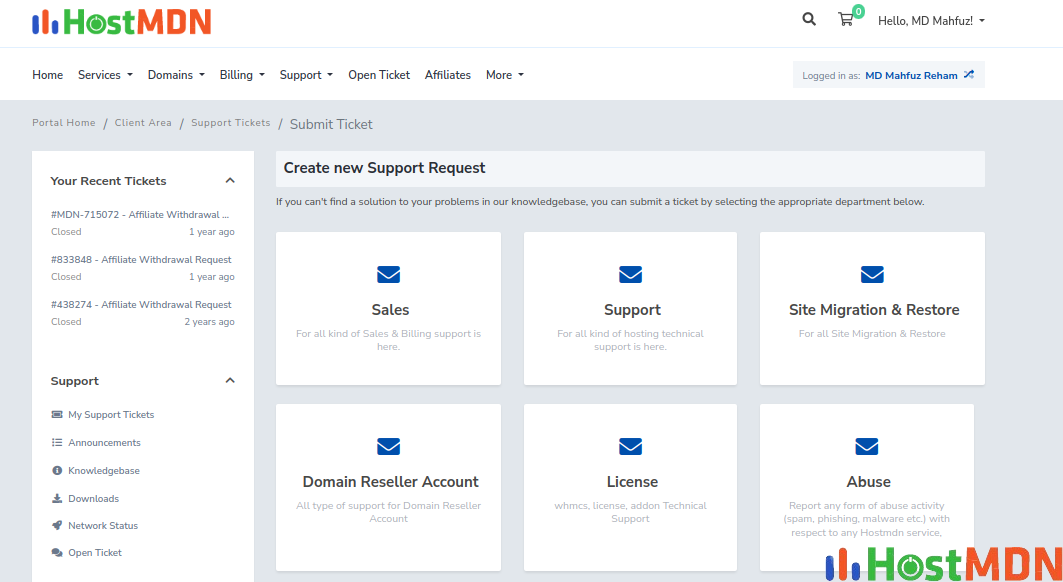Viewport: 1063px width, 582px height.
Task: Click the Knowledgebase info icon
Action: pos(57,470)
